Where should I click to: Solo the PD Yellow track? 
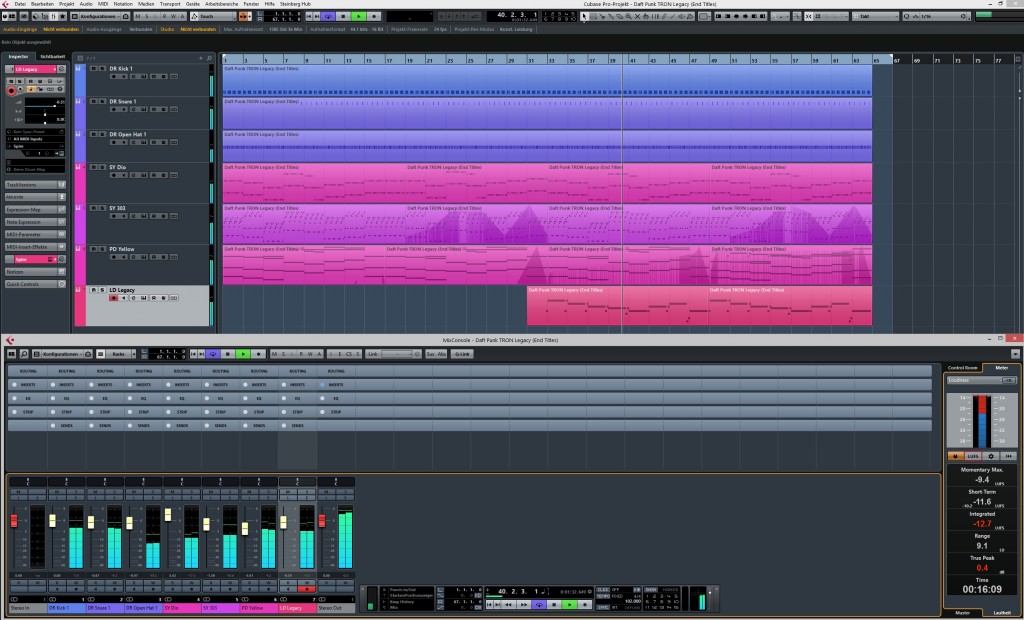pos(102,249)
